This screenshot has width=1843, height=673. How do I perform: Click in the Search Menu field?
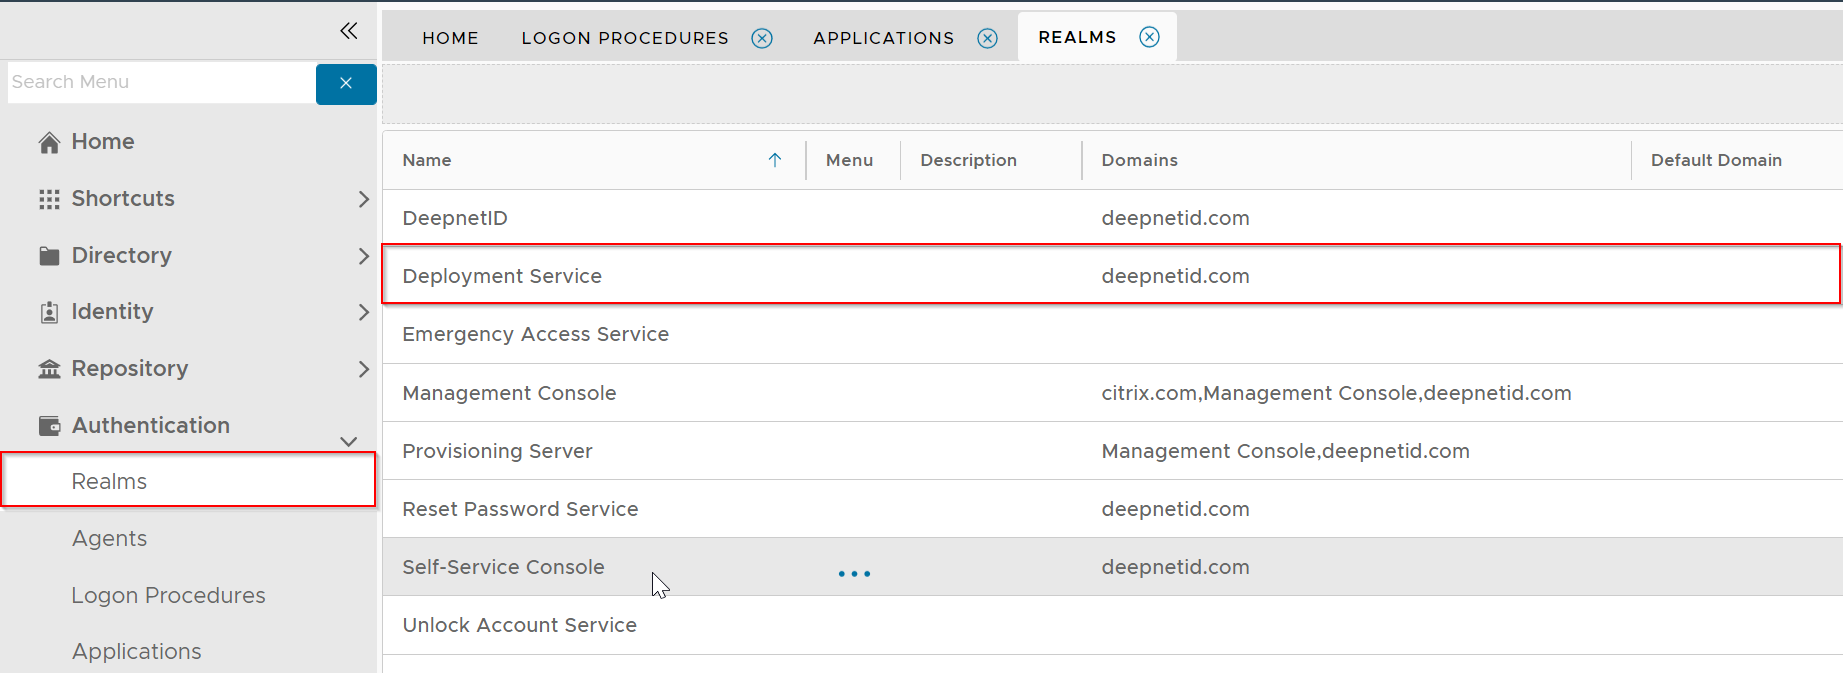tap(160, 83)
